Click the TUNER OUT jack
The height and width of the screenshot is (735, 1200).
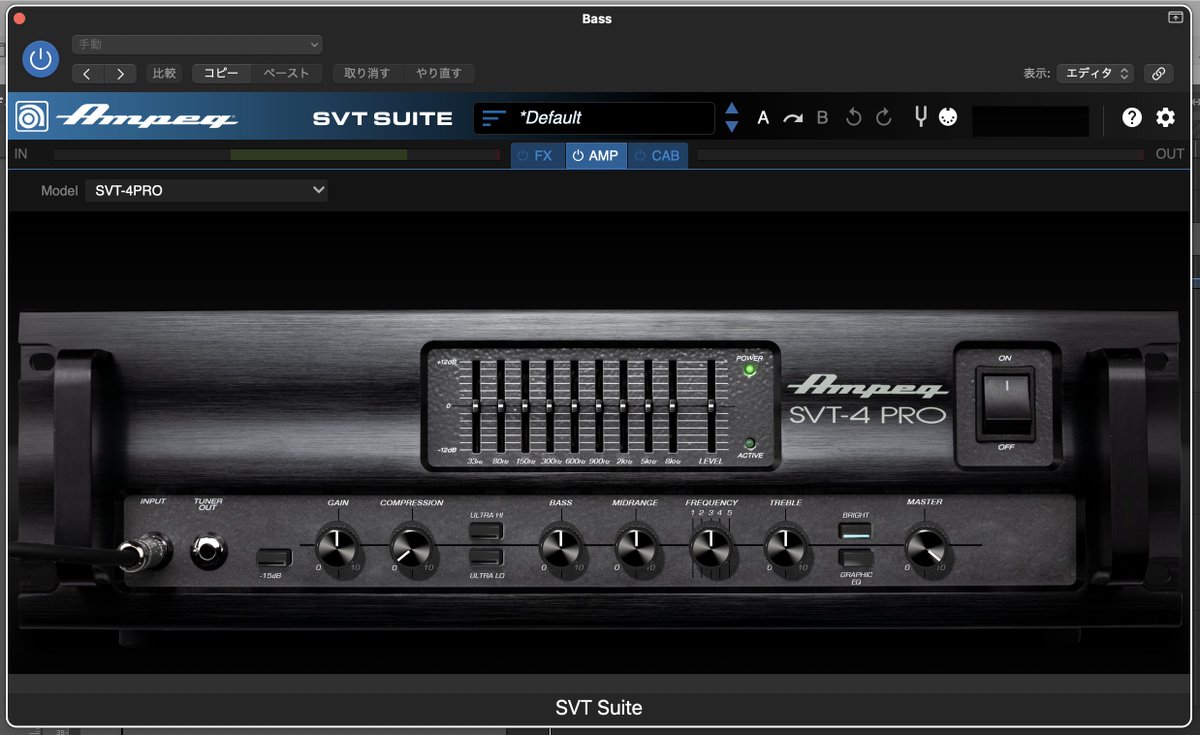[209, 550]
